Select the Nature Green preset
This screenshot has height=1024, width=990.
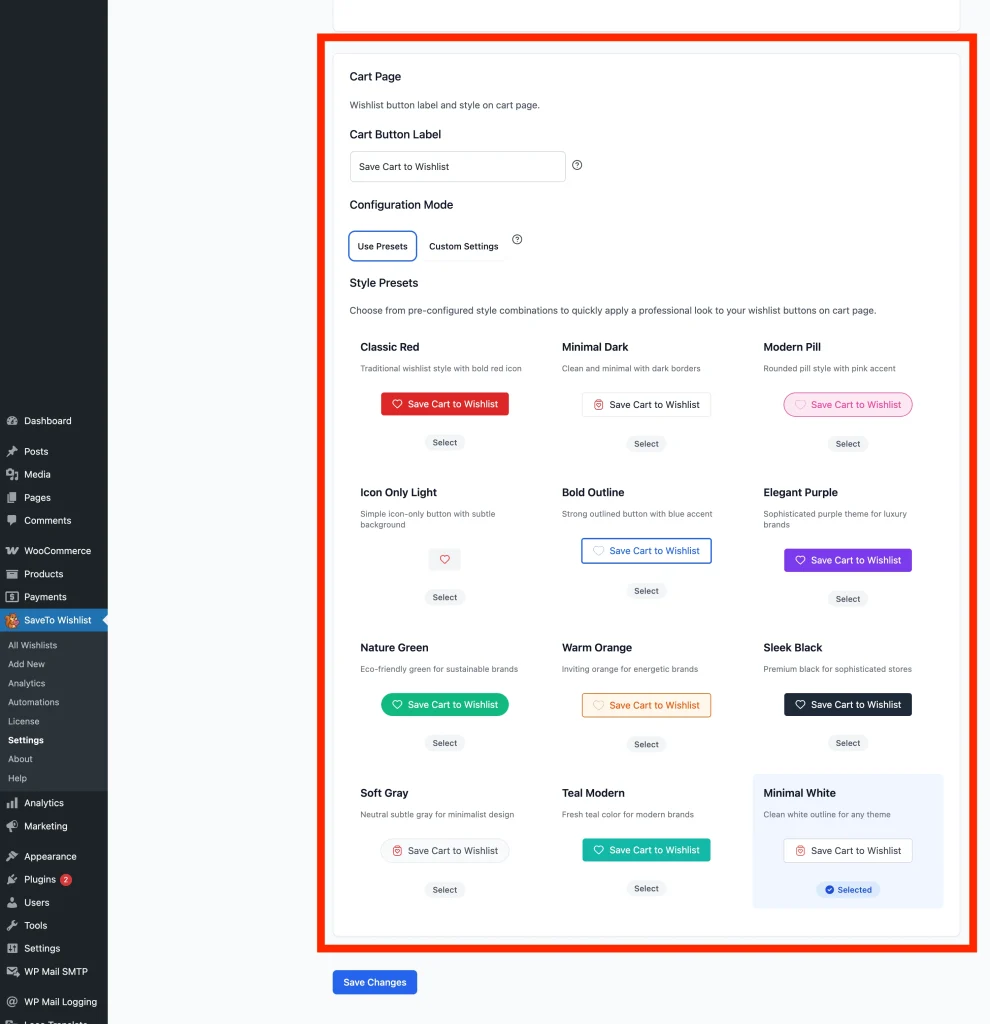[445, 743]
